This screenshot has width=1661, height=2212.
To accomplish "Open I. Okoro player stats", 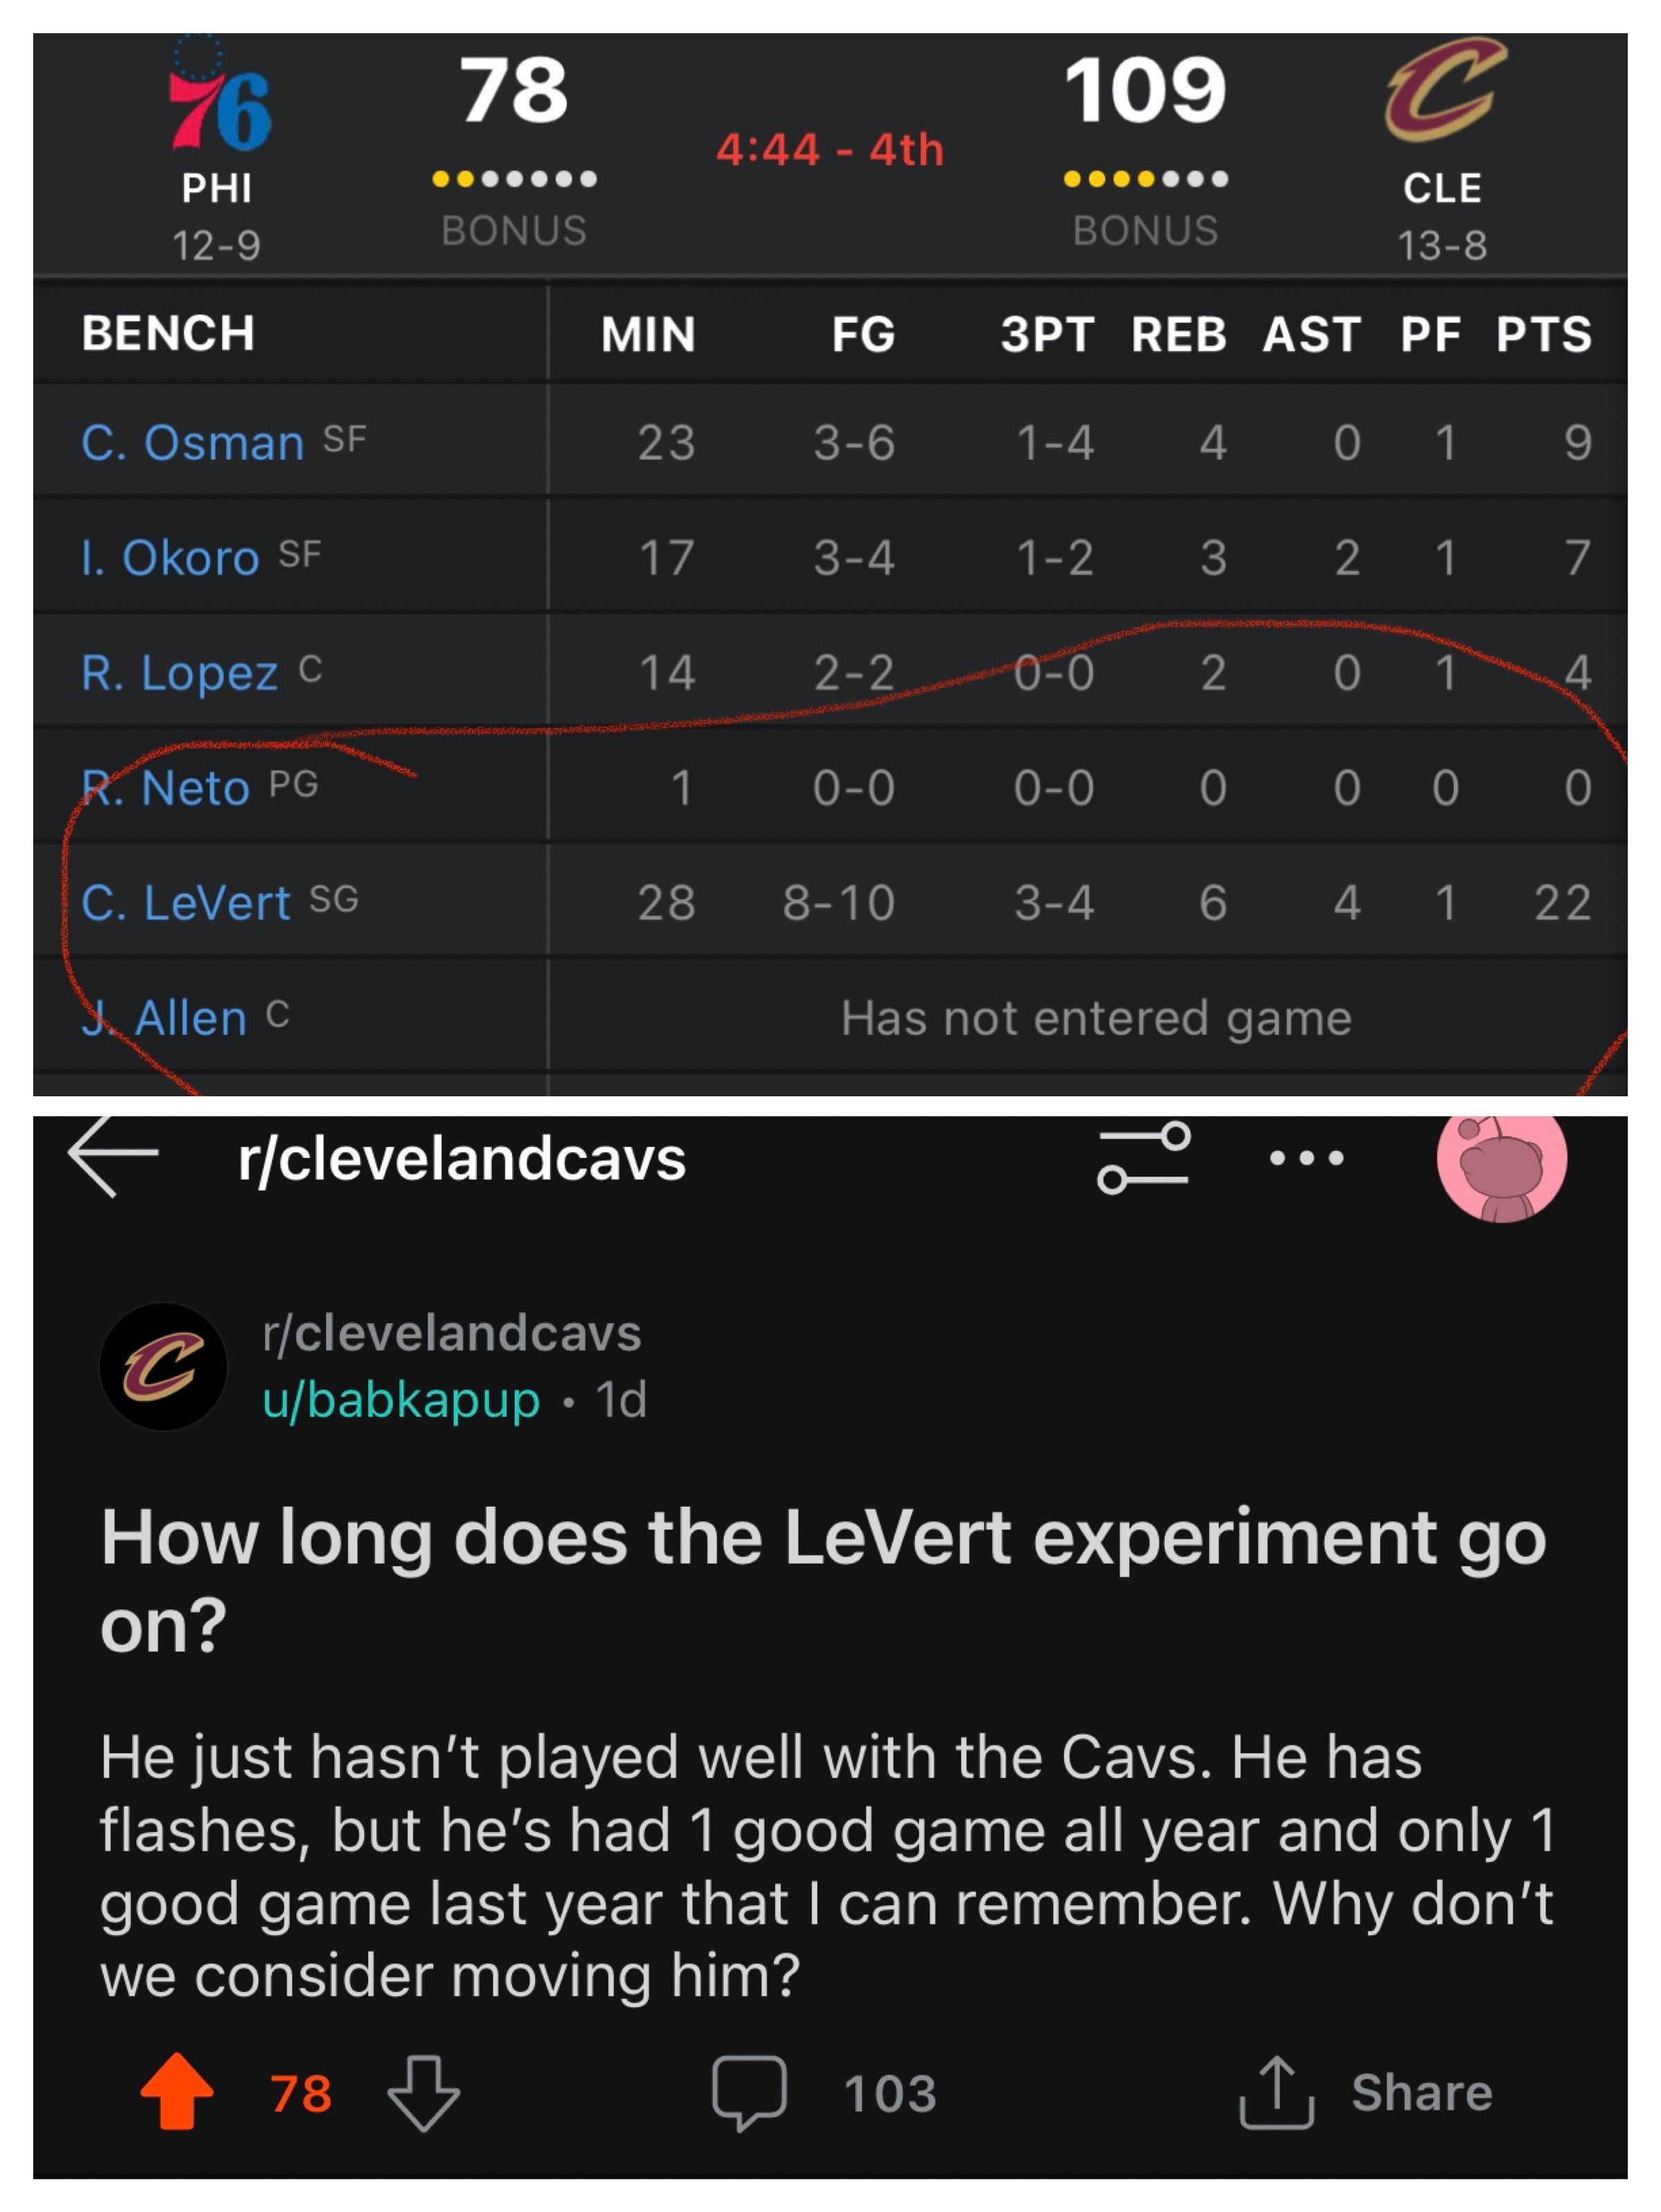I will point(170,558).
